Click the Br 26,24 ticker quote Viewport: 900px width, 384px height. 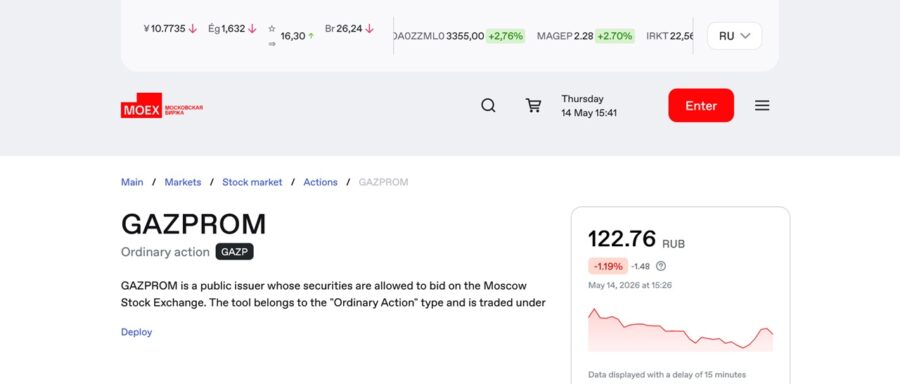click(x=349, y=28)
